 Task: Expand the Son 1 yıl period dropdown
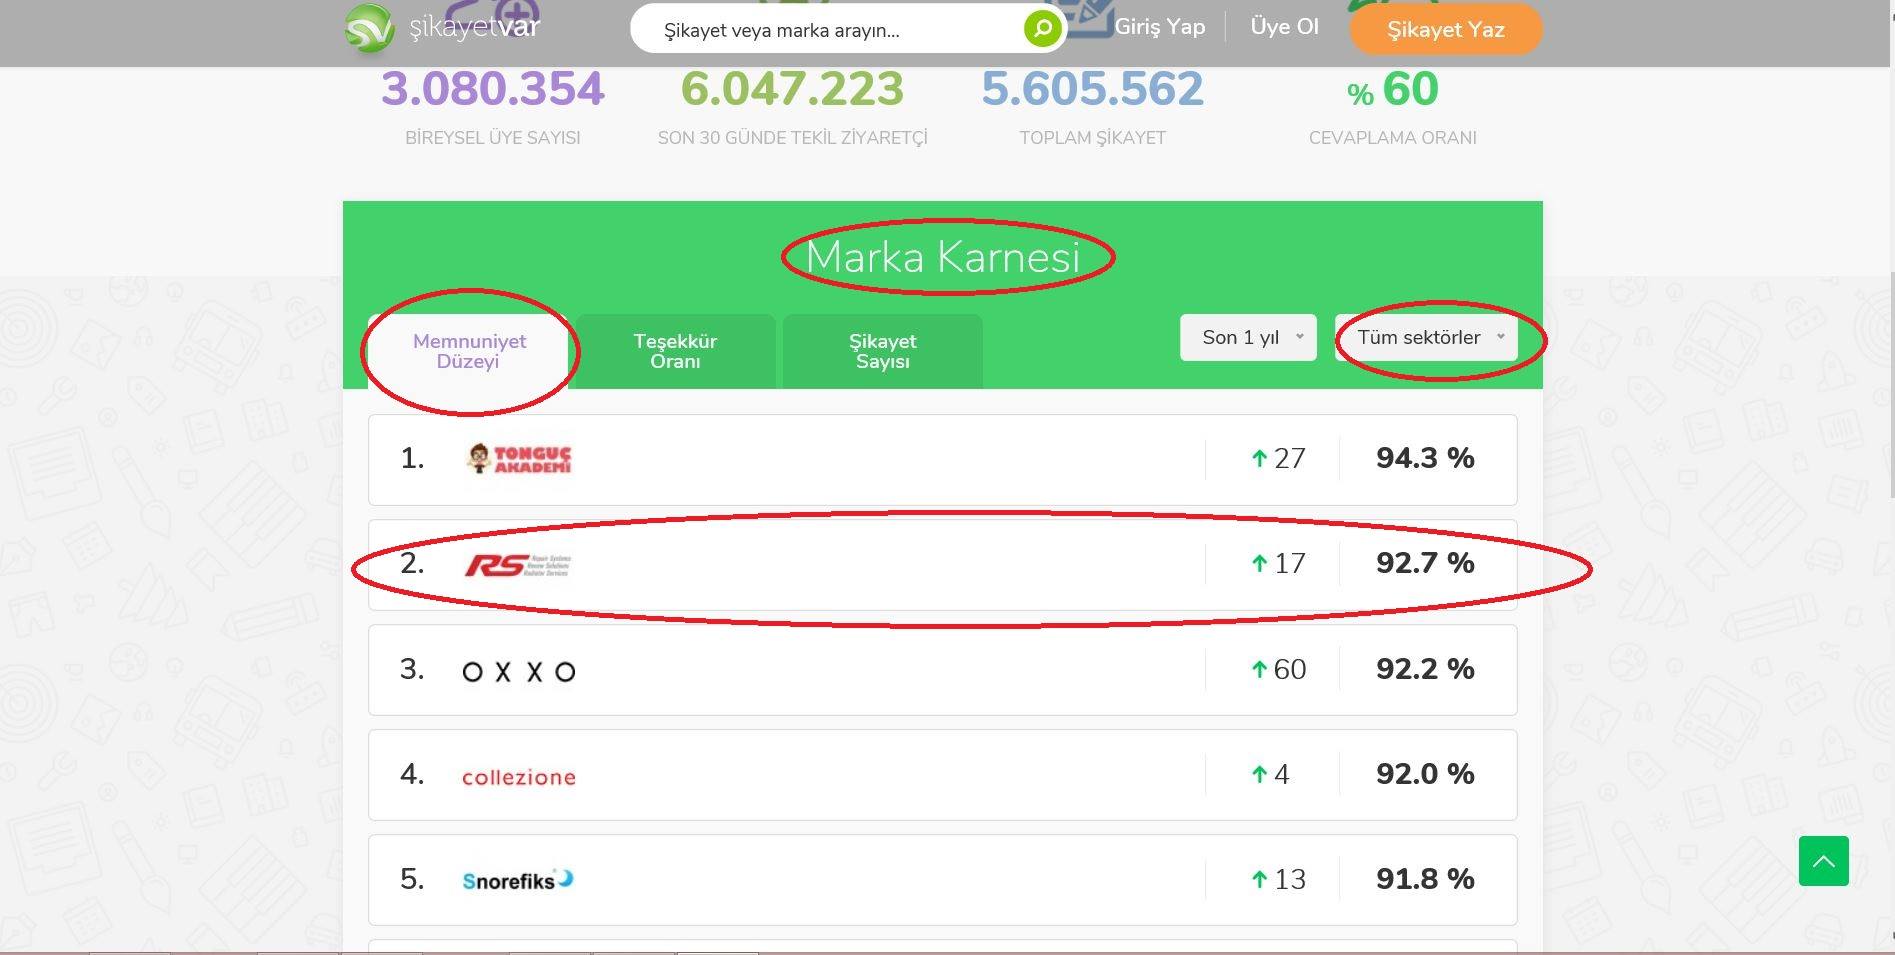pos(1248,338)
